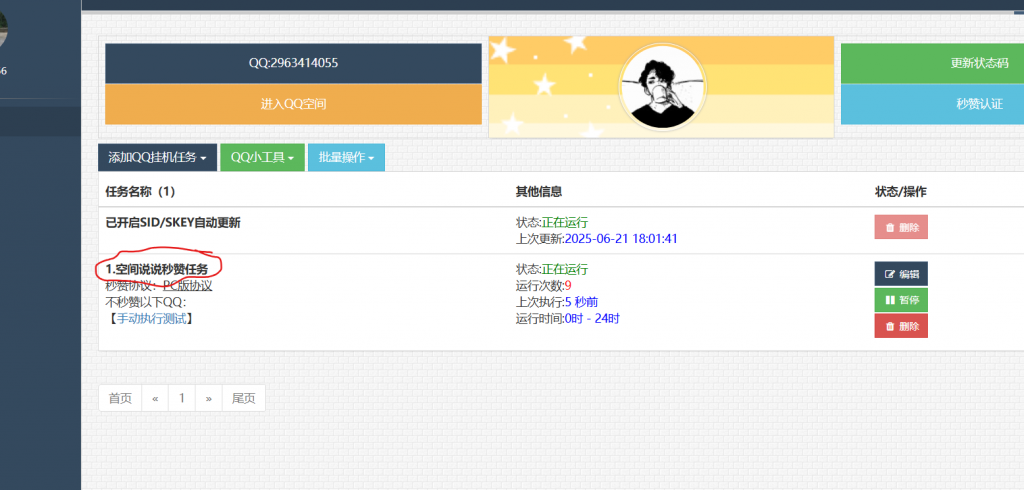Screen dimensions: 1024x490
Task: Jump to 首页 in the pagination
Action: (x=120, y=398)
